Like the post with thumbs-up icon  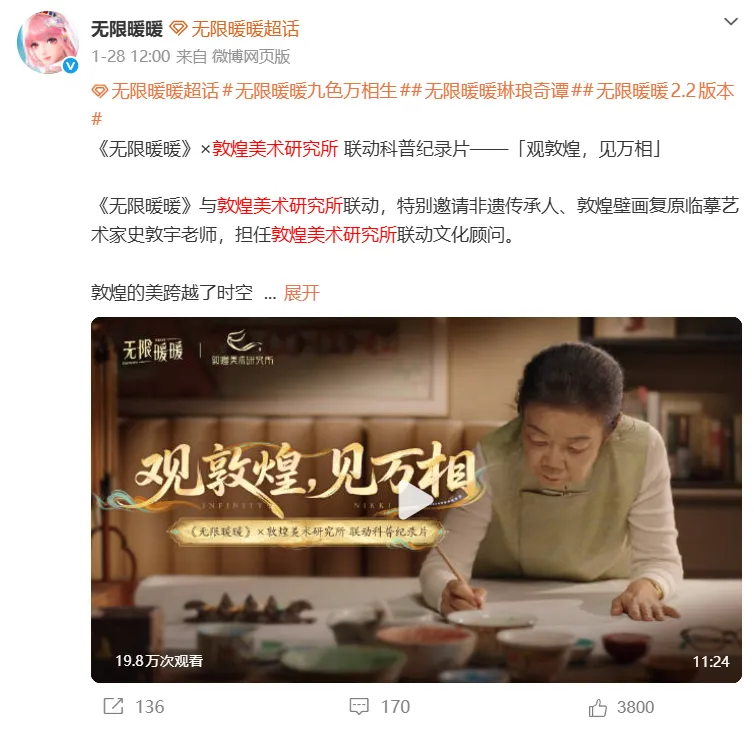coord(598,707)
